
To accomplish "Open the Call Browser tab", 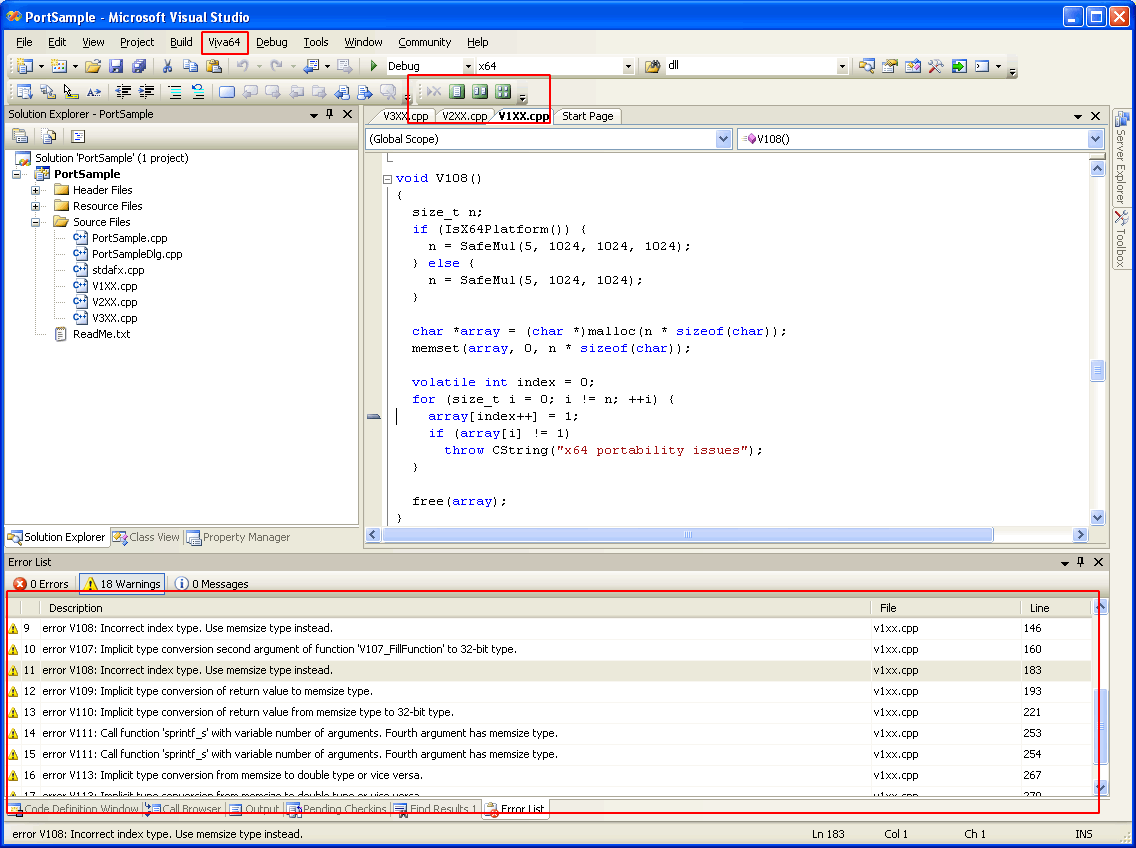I will click(183, 809).
